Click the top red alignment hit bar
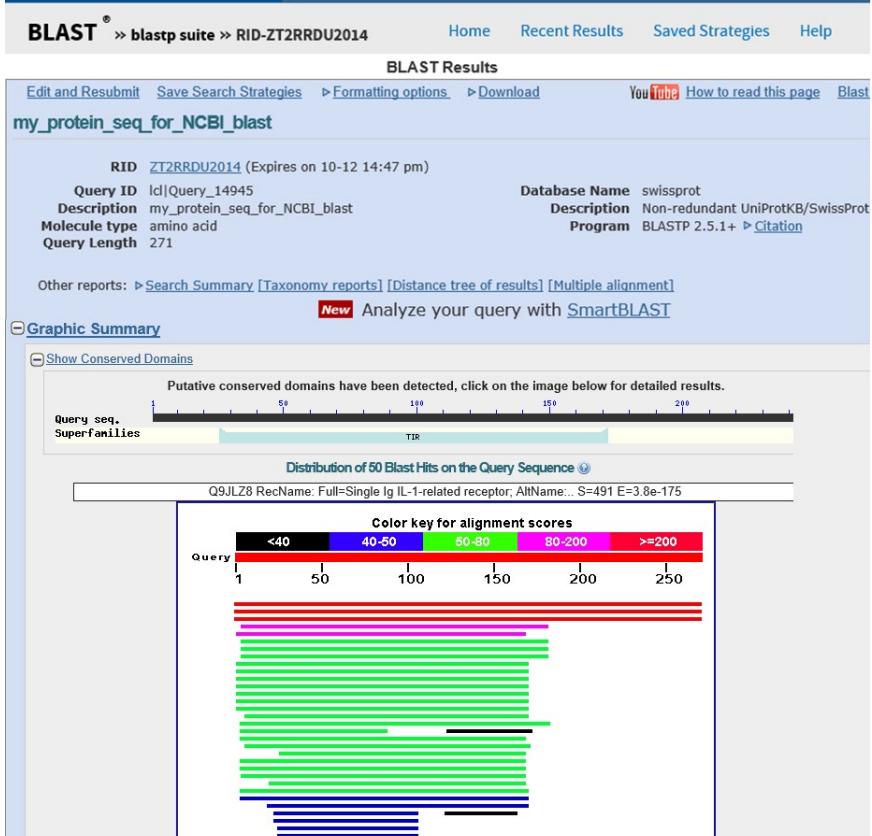The image size is (872, 836). (x=468, y=603)
